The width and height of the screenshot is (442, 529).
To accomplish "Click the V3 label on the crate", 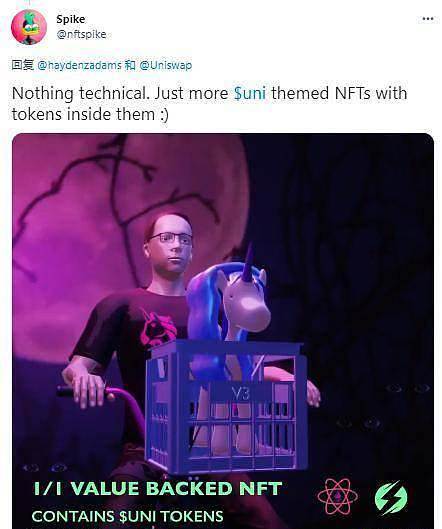I will [x=241, y=393].
